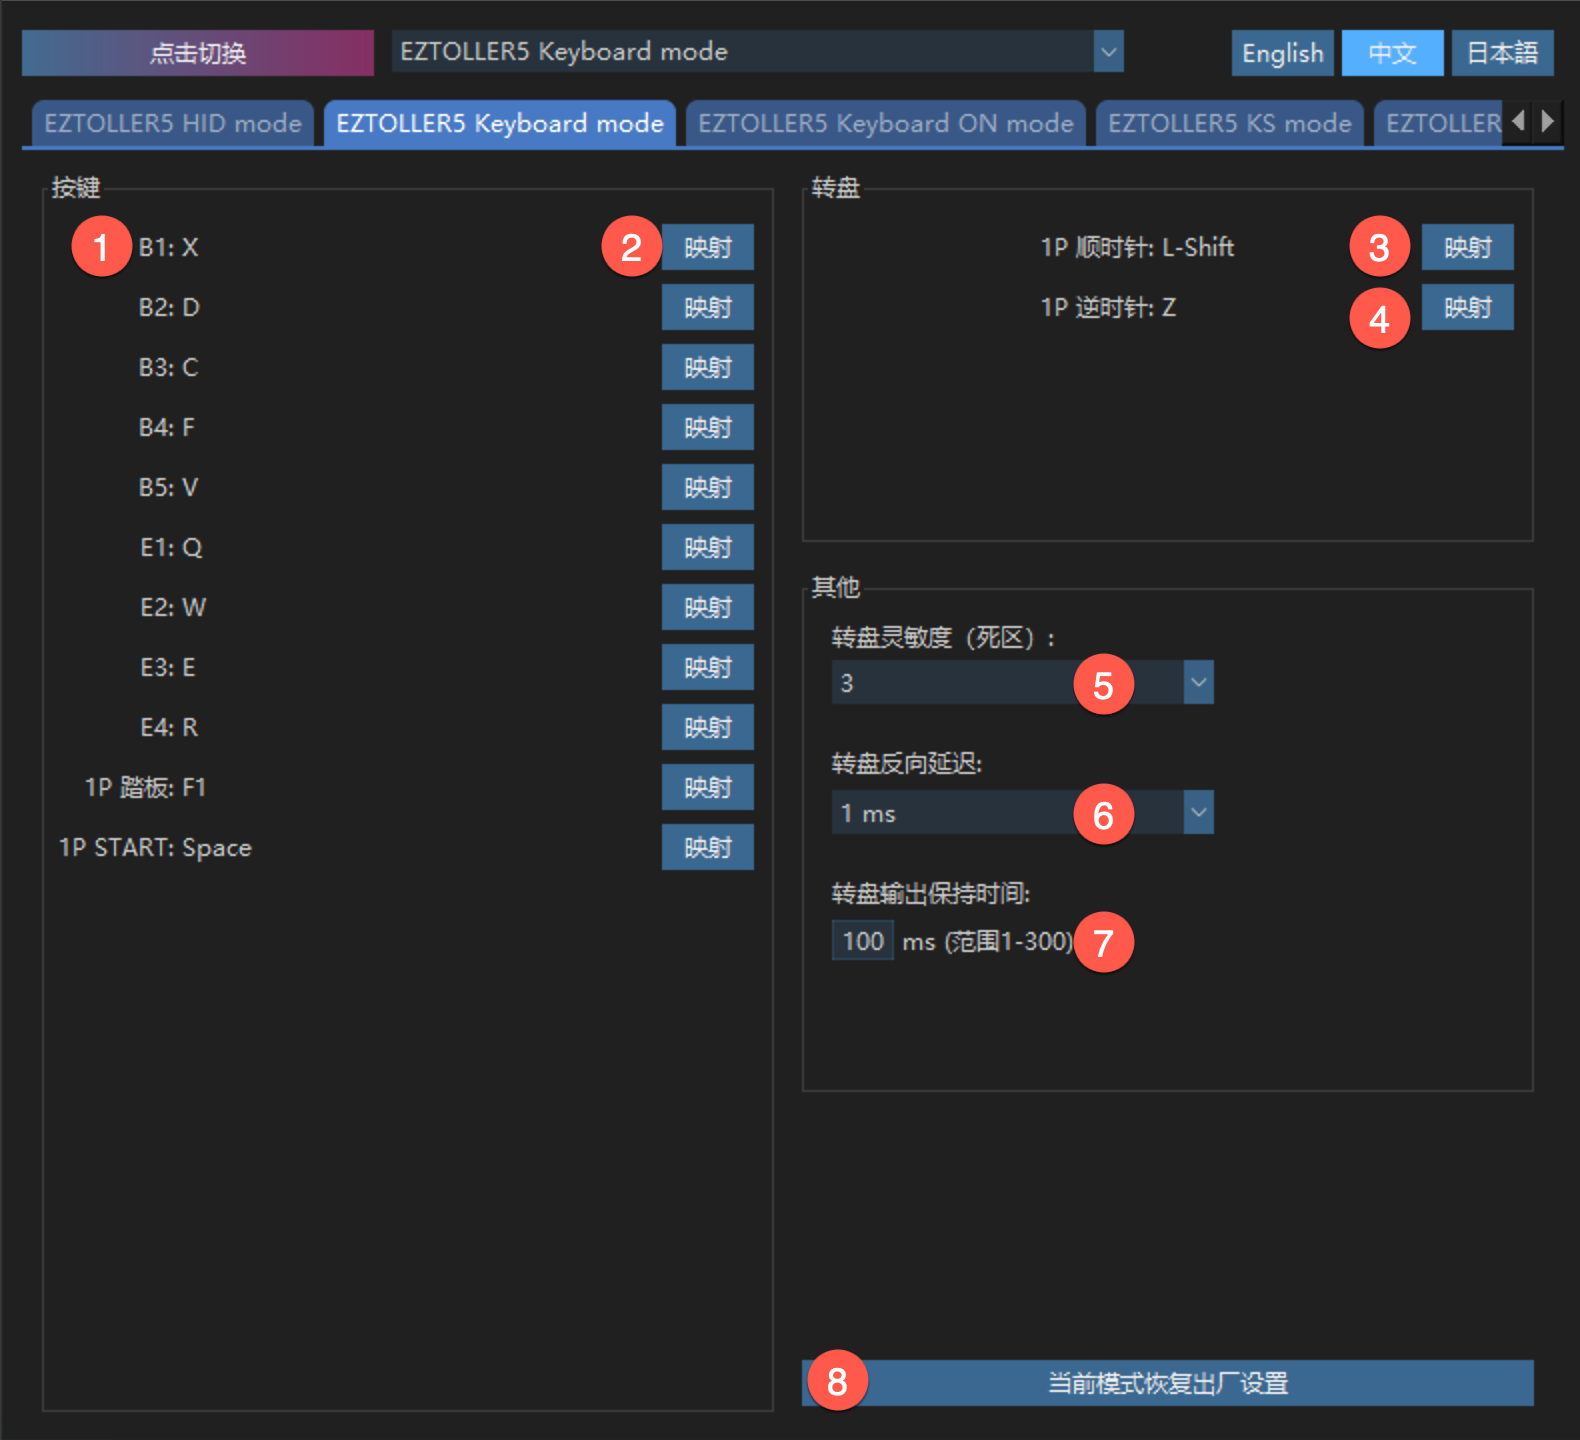
Task: Click 映射 button for E2: W
Action: 708,607
